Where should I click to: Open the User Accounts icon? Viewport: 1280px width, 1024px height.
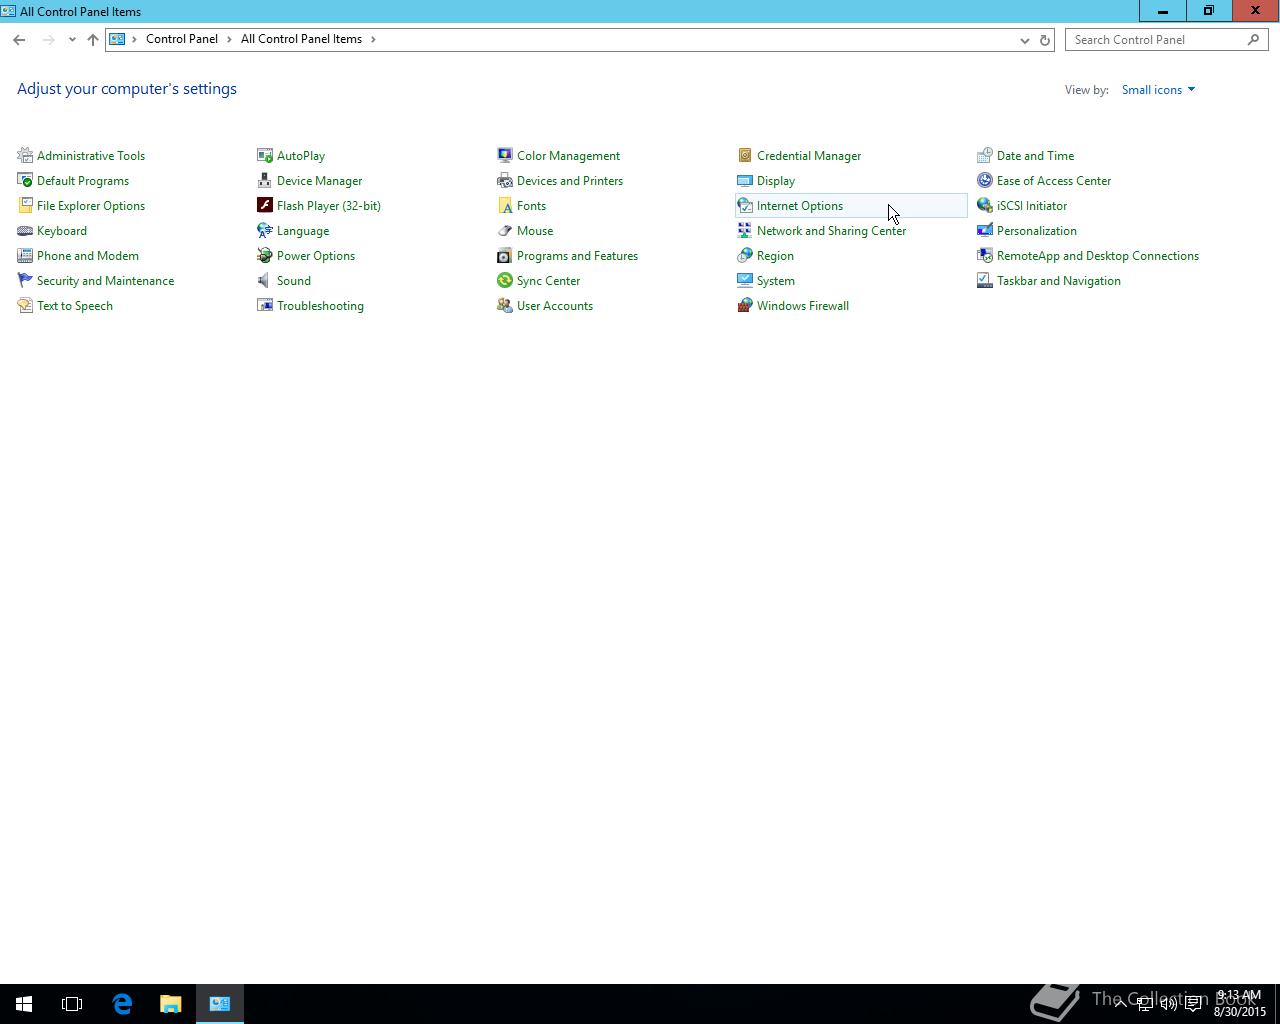pyautogui.click(x=505, y=305)
